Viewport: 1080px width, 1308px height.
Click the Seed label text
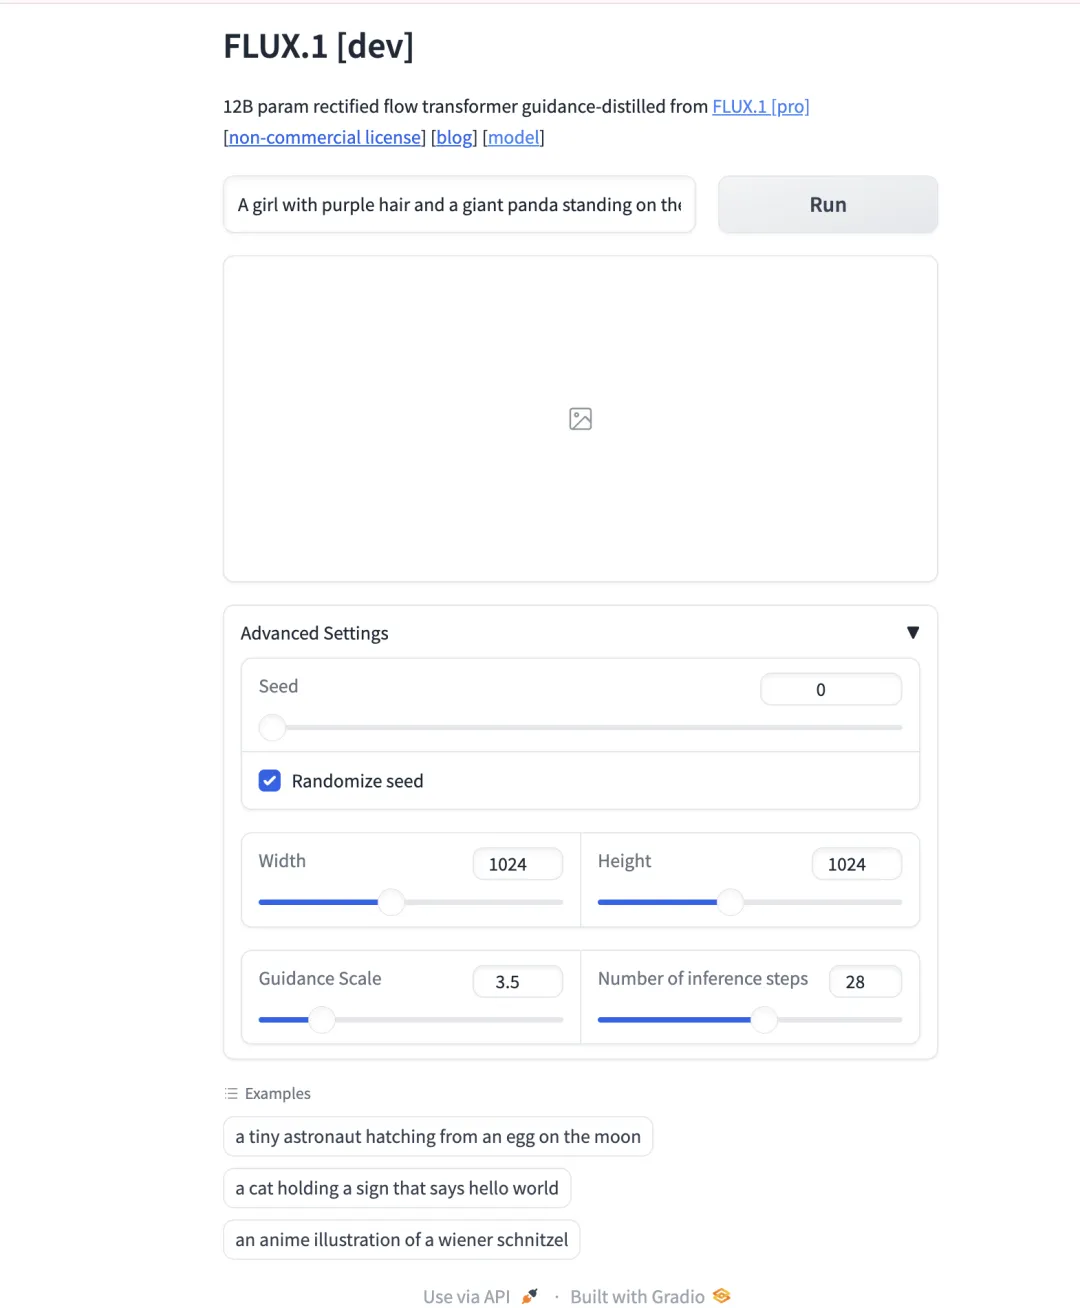[x=278, y=686]
